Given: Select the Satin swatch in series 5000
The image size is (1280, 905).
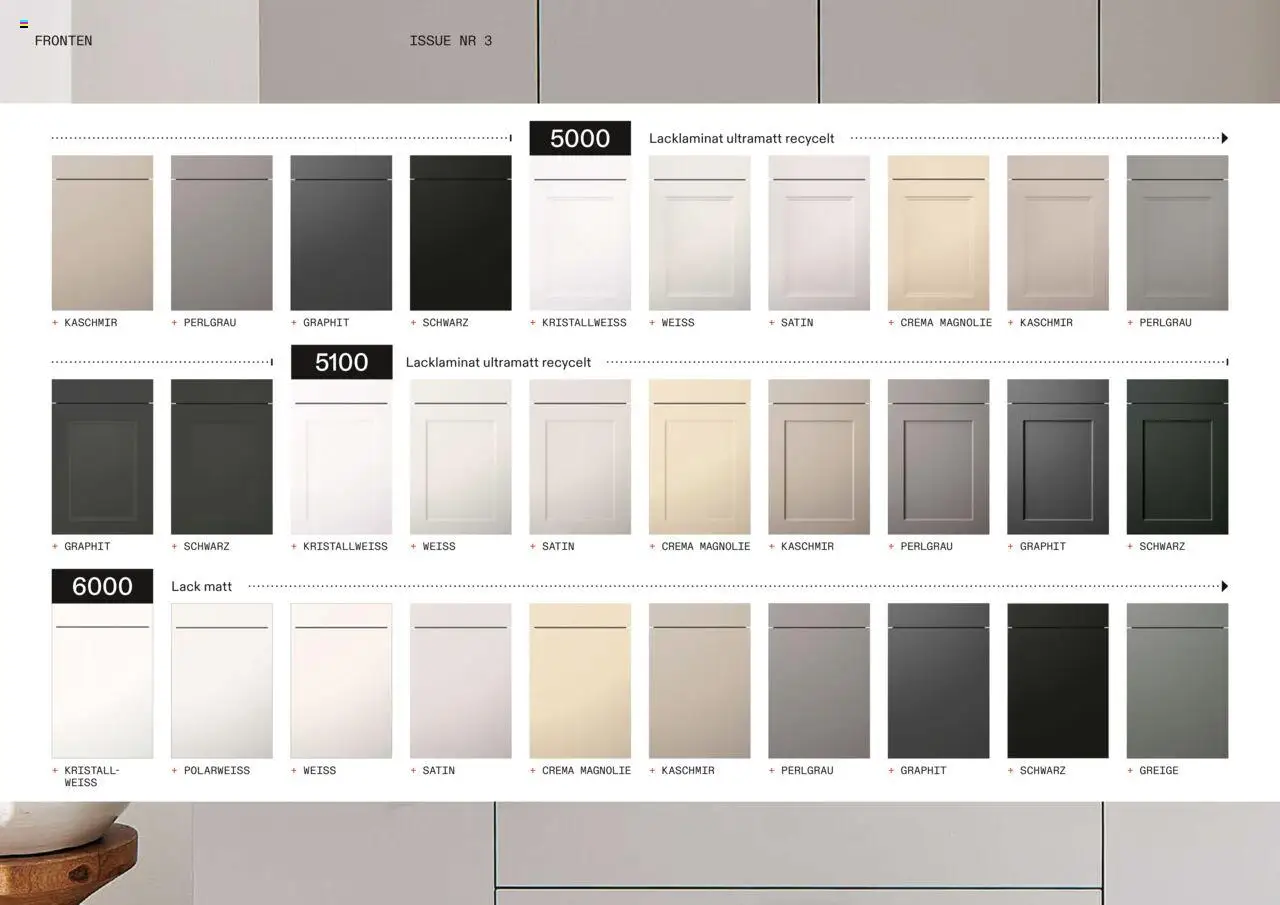Looking at the screenshot, I should point(819,232).
